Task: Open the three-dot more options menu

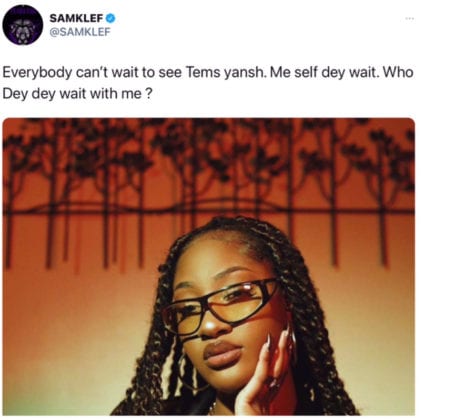Action: click(x=409, y=19)
